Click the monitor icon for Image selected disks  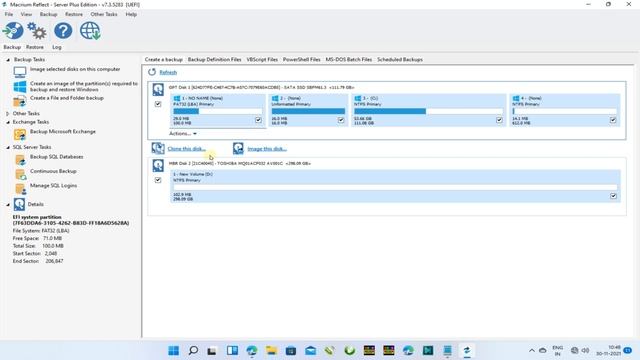[20, 72]
